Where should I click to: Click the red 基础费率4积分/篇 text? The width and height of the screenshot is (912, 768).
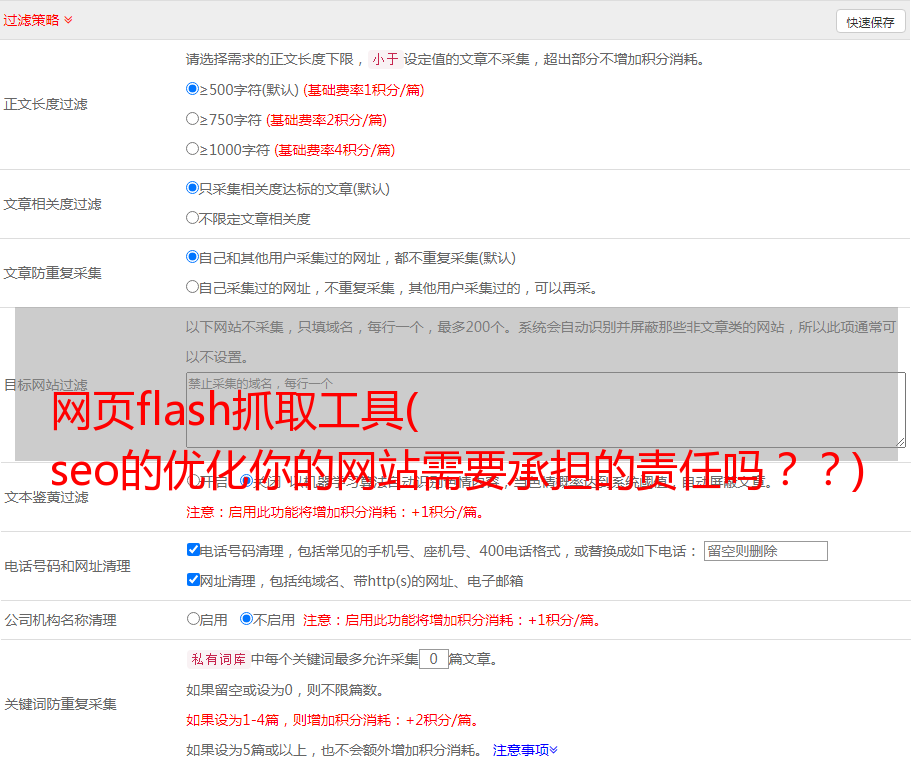click(334, 150)
